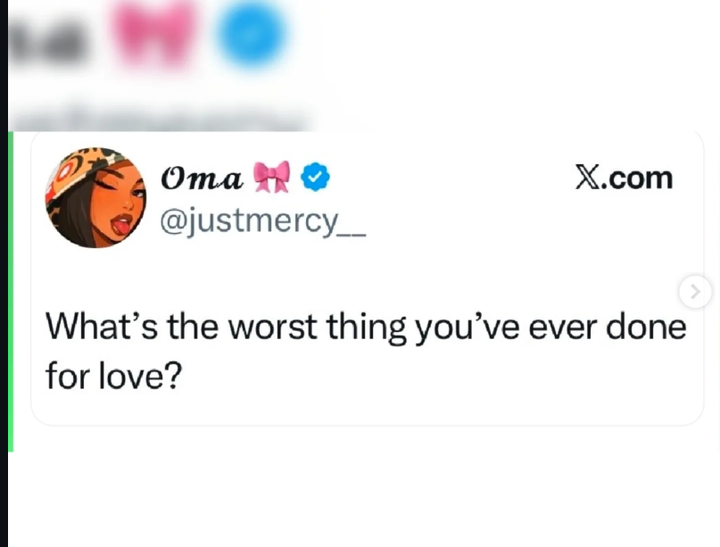Viewport: 720px width, 547px height.
Task: Click the display name "Oma"
Action: point(201,178)
